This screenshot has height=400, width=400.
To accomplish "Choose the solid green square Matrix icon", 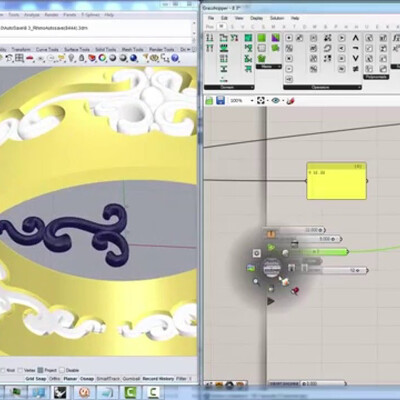I will (x=262, y=38).
